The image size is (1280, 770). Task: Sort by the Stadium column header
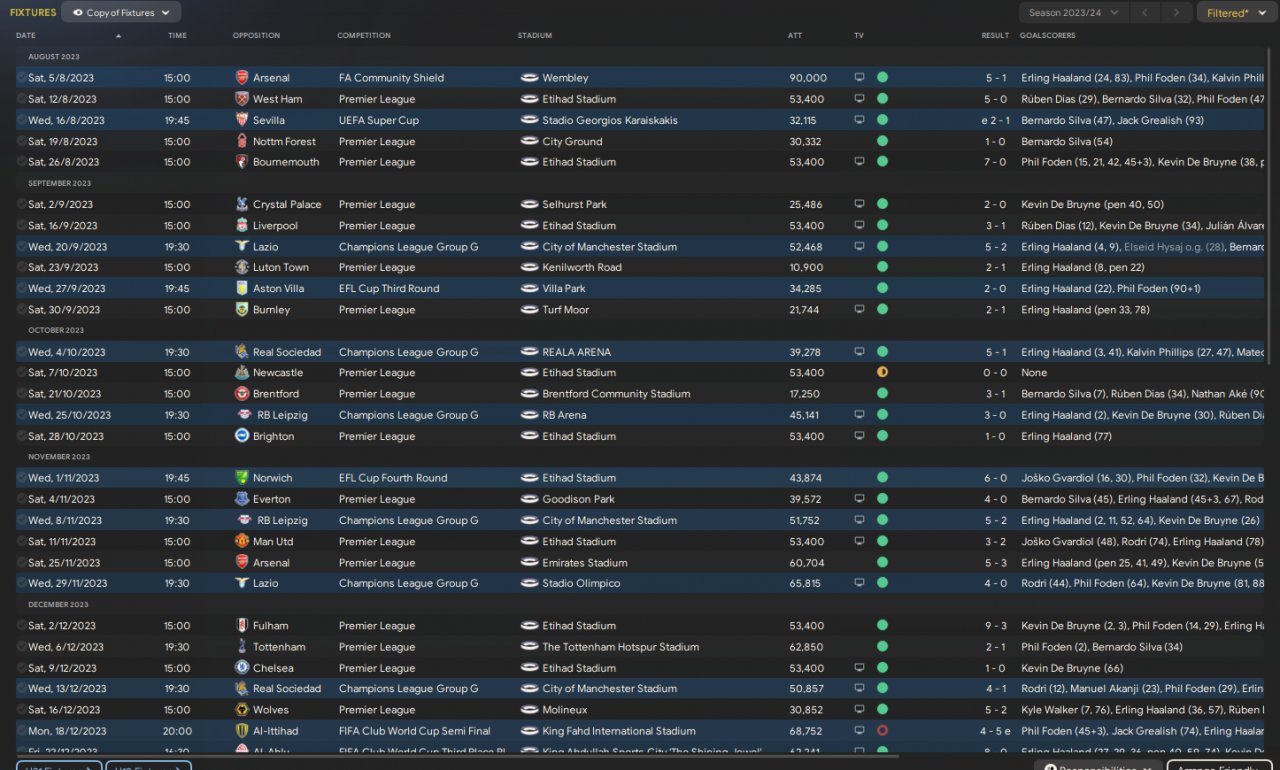click(535, 36)
